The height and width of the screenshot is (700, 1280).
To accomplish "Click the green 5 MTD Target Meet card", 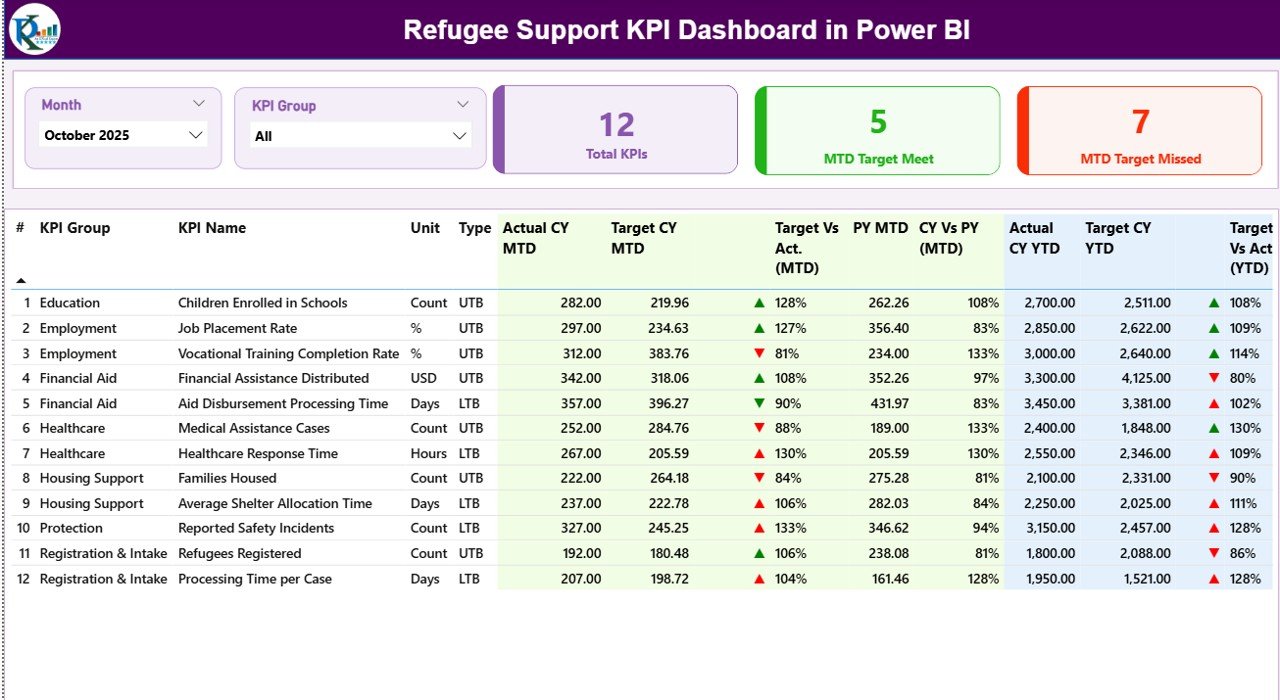I will coord(877,129).
